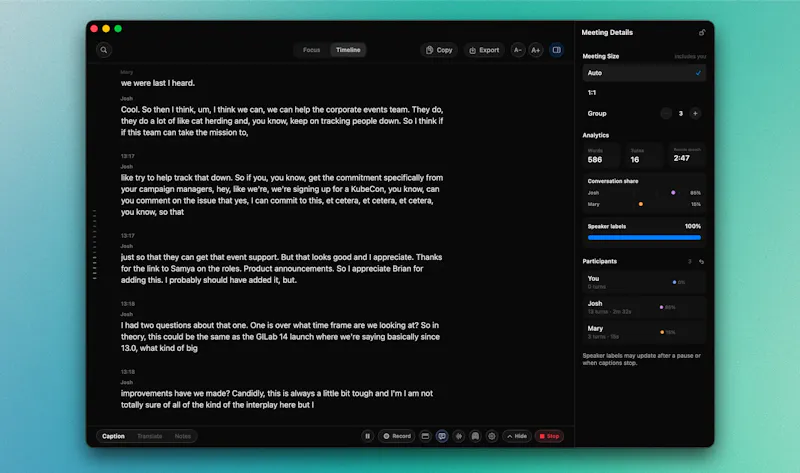Screen dimensions: 800x473
Task: Switch to the Timeline view
Action: pos(348,50)
